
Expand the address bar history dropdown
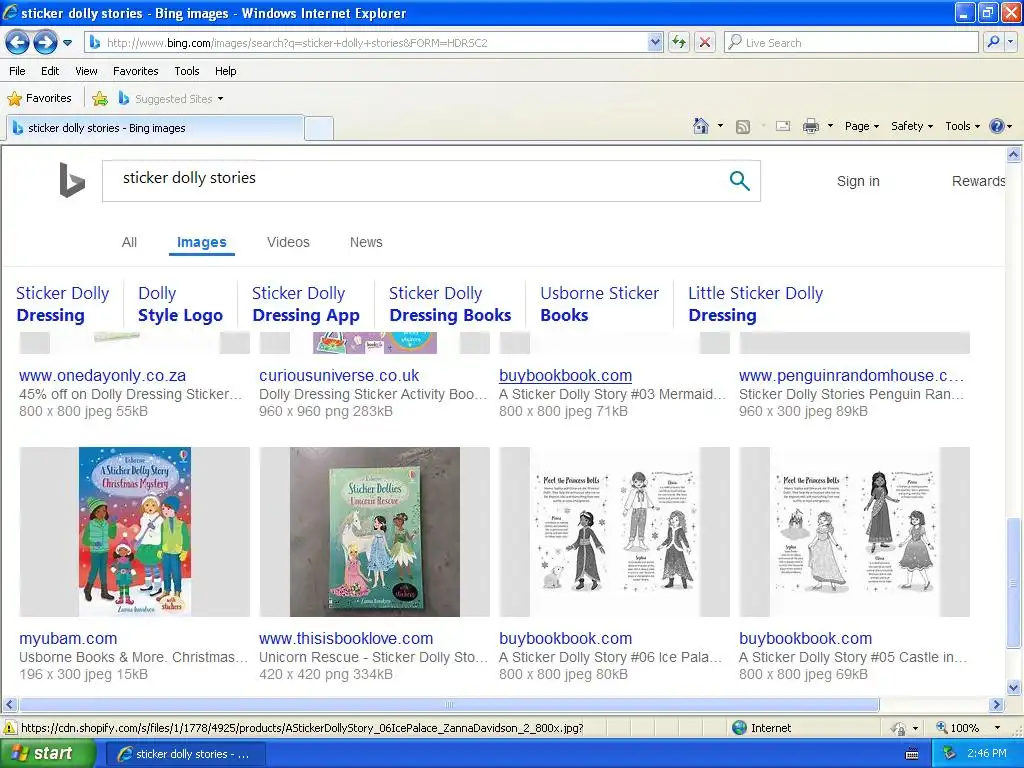pos(655,43)
